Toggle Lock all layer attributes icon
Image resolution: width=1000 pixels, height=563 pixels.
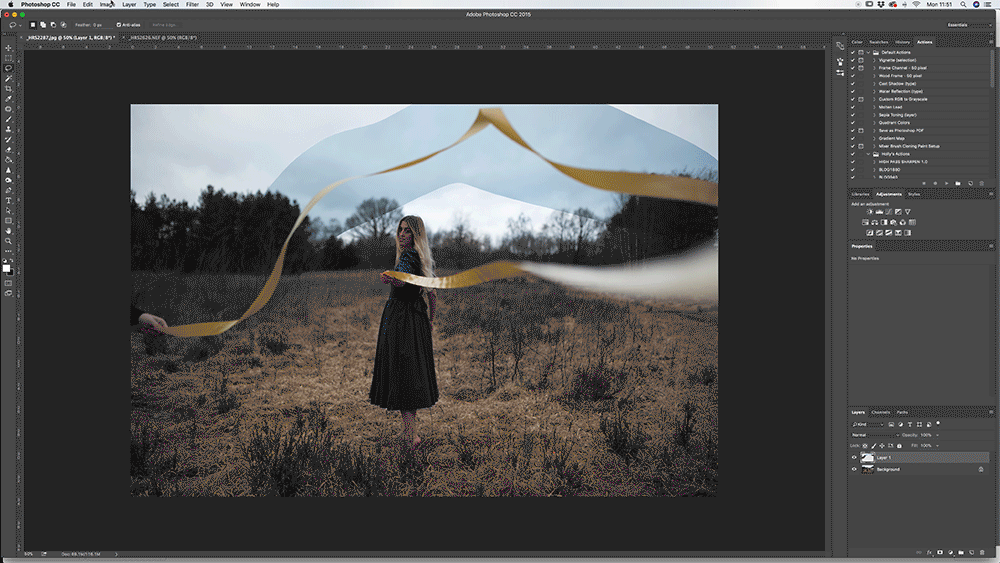899,446
